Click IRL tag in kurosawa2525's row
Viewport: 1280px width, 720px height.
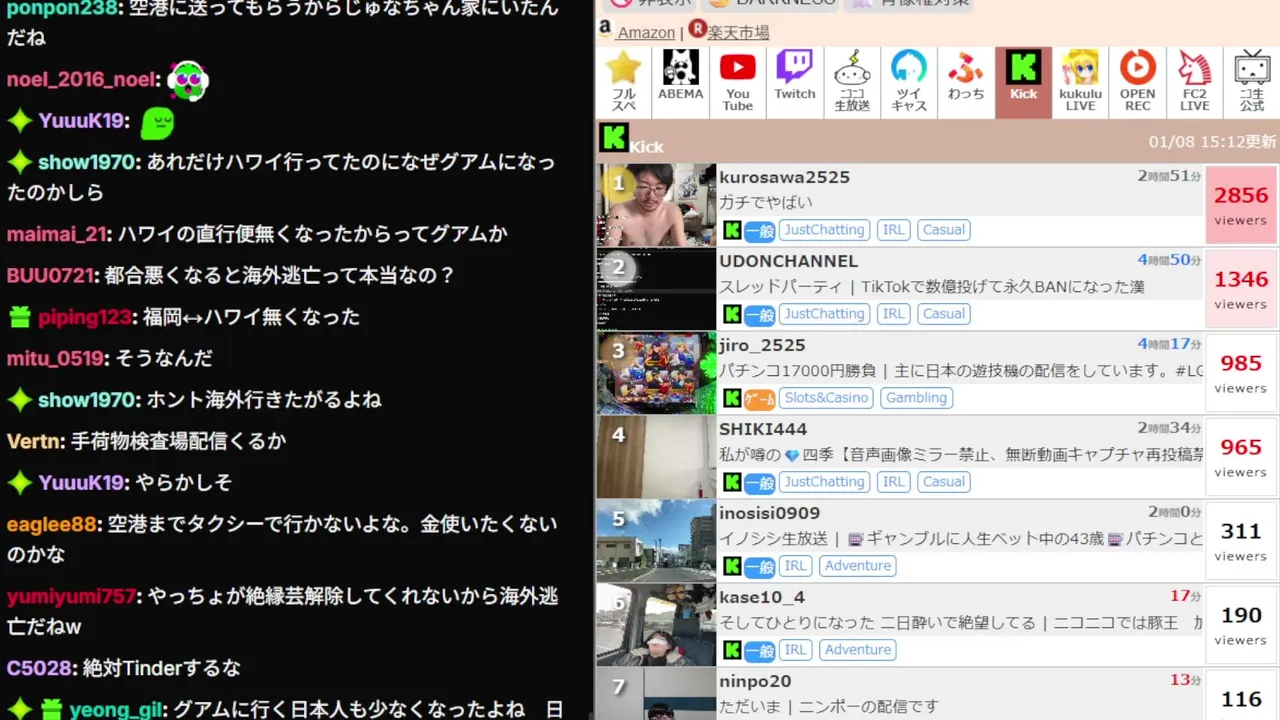[x=894, y=230]
